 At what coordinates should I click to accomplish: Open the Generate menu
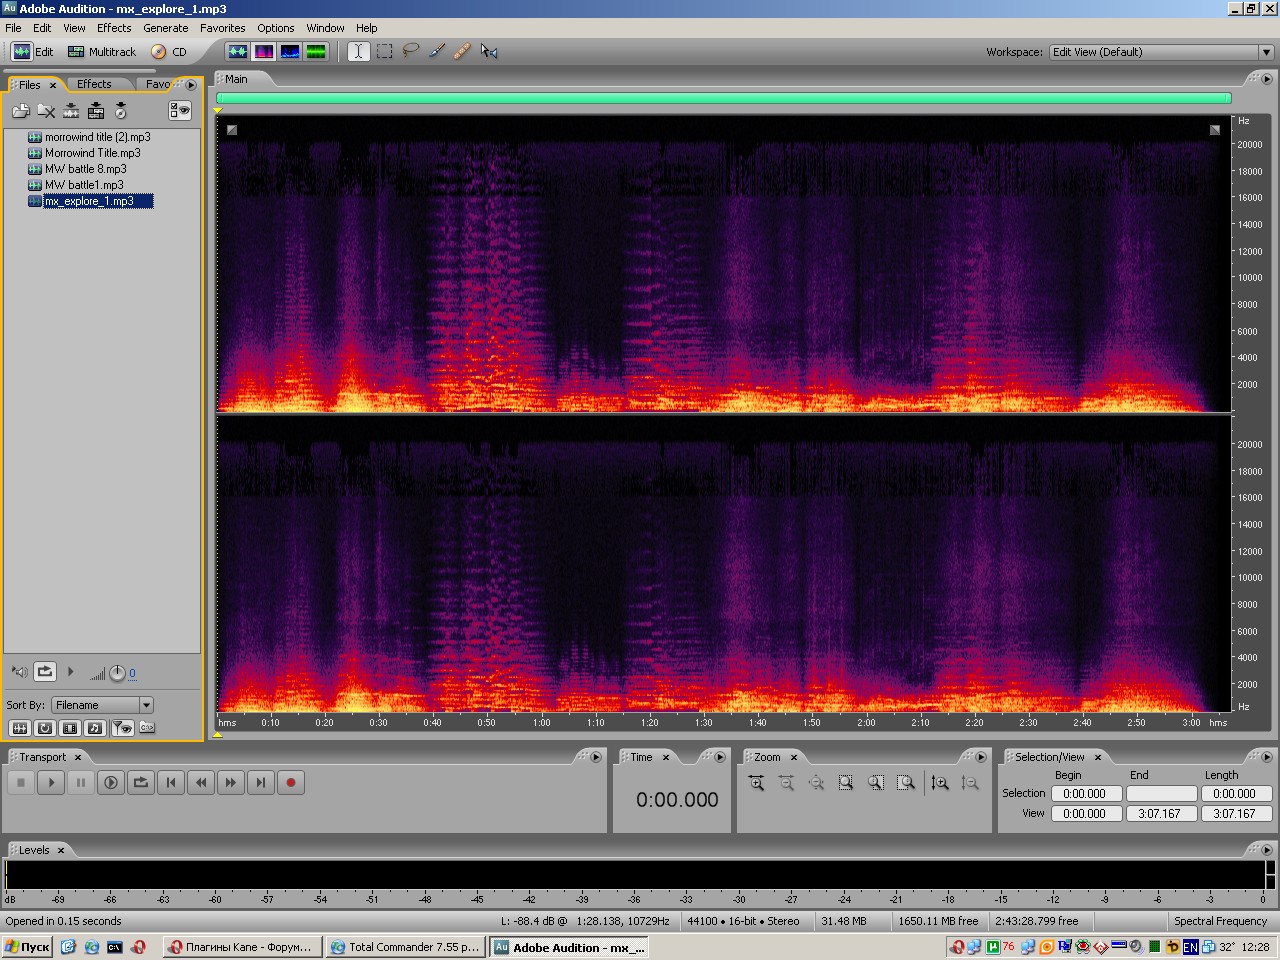coord(165,28)
